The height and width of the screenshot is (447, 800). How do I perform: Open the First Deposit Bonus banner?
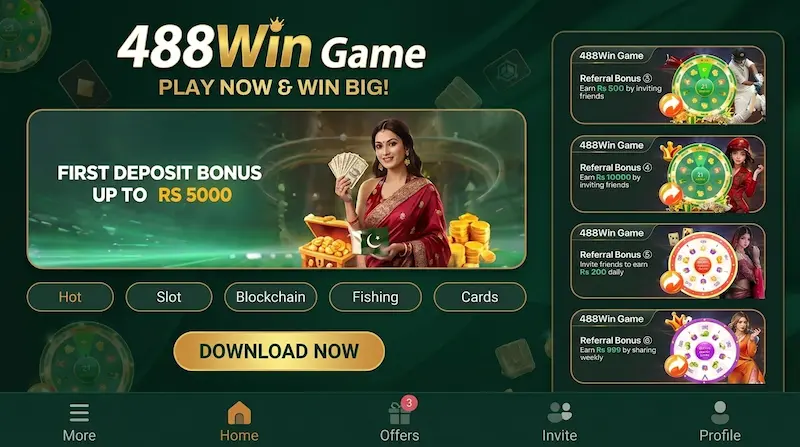pyautogui.click(x=277, y=189)
